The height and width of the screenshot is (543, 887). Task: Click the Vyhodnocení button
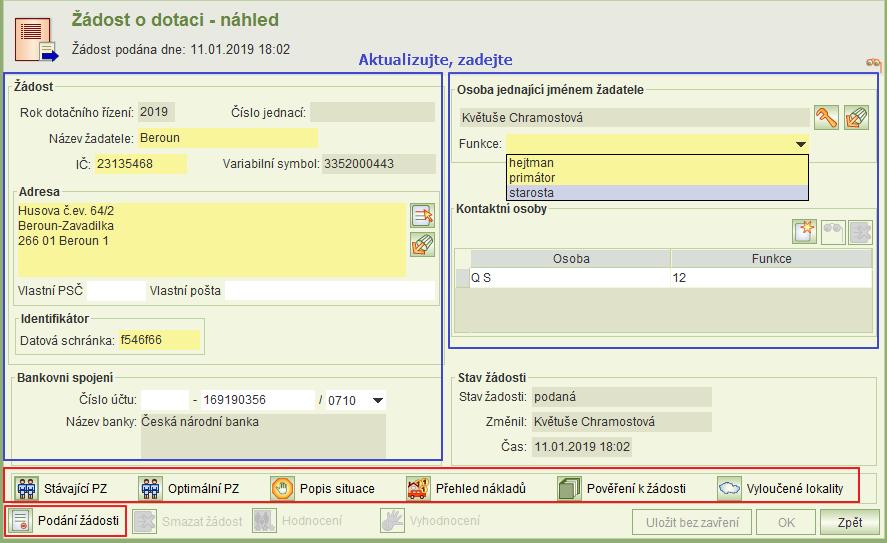(430, 521)
